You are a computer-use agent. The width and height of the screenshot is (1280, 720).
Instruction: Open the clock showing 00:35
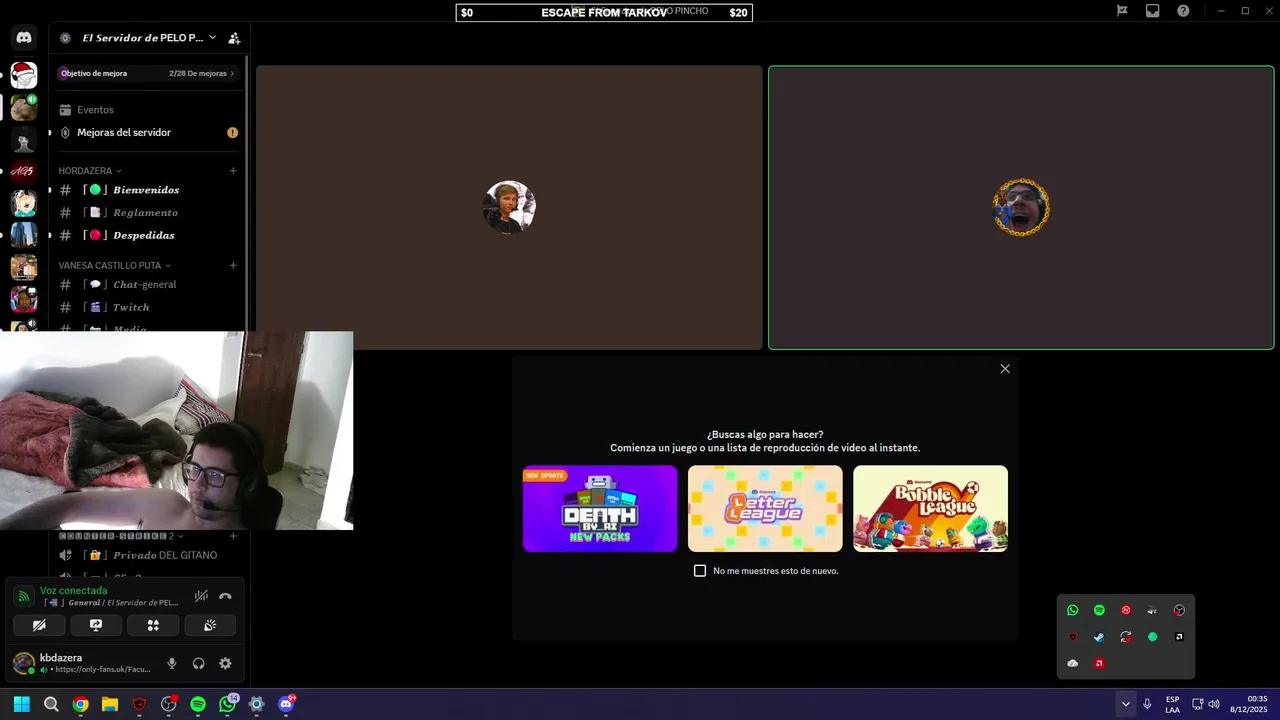pos(1249,704)
